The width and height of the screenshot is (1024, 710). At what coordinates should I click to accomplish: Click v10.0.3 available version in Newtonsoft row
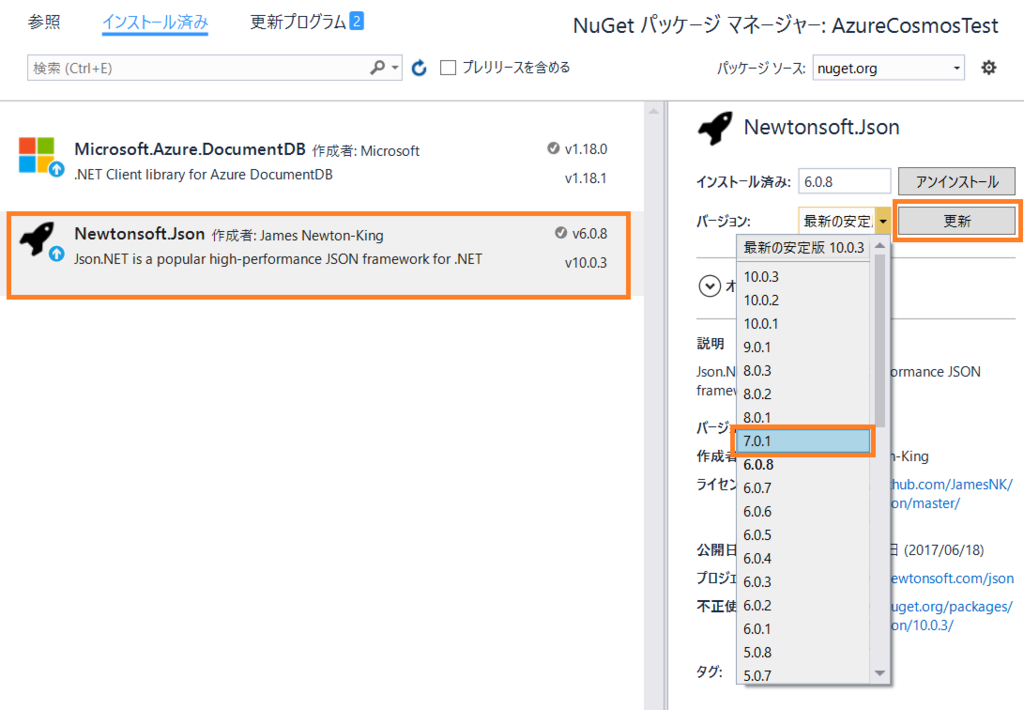pos(586,263)
